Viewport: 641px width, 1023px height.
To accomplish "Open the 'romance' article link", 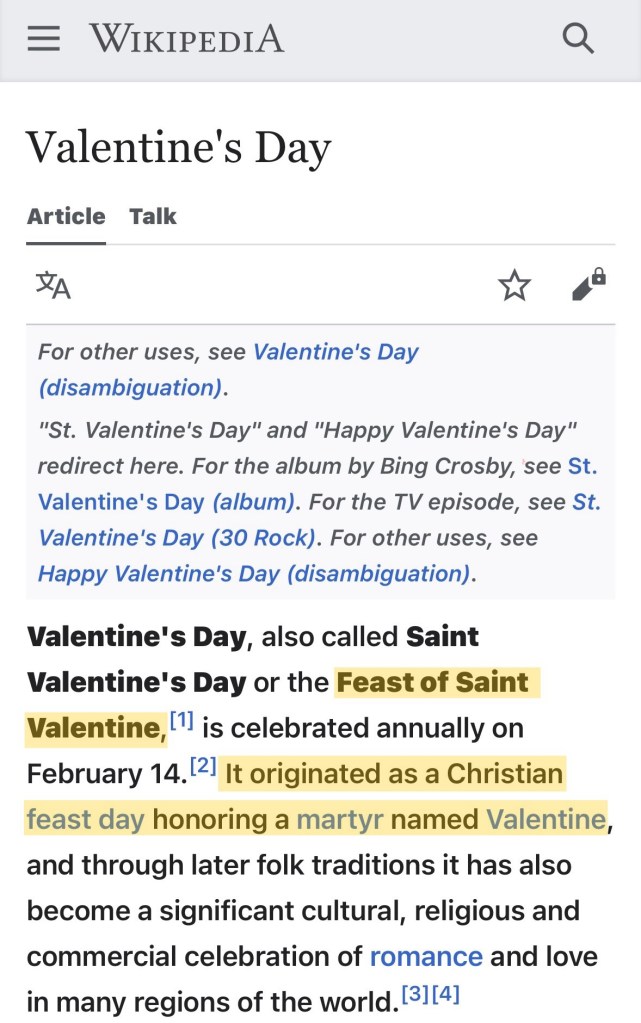I will point(426,956).
